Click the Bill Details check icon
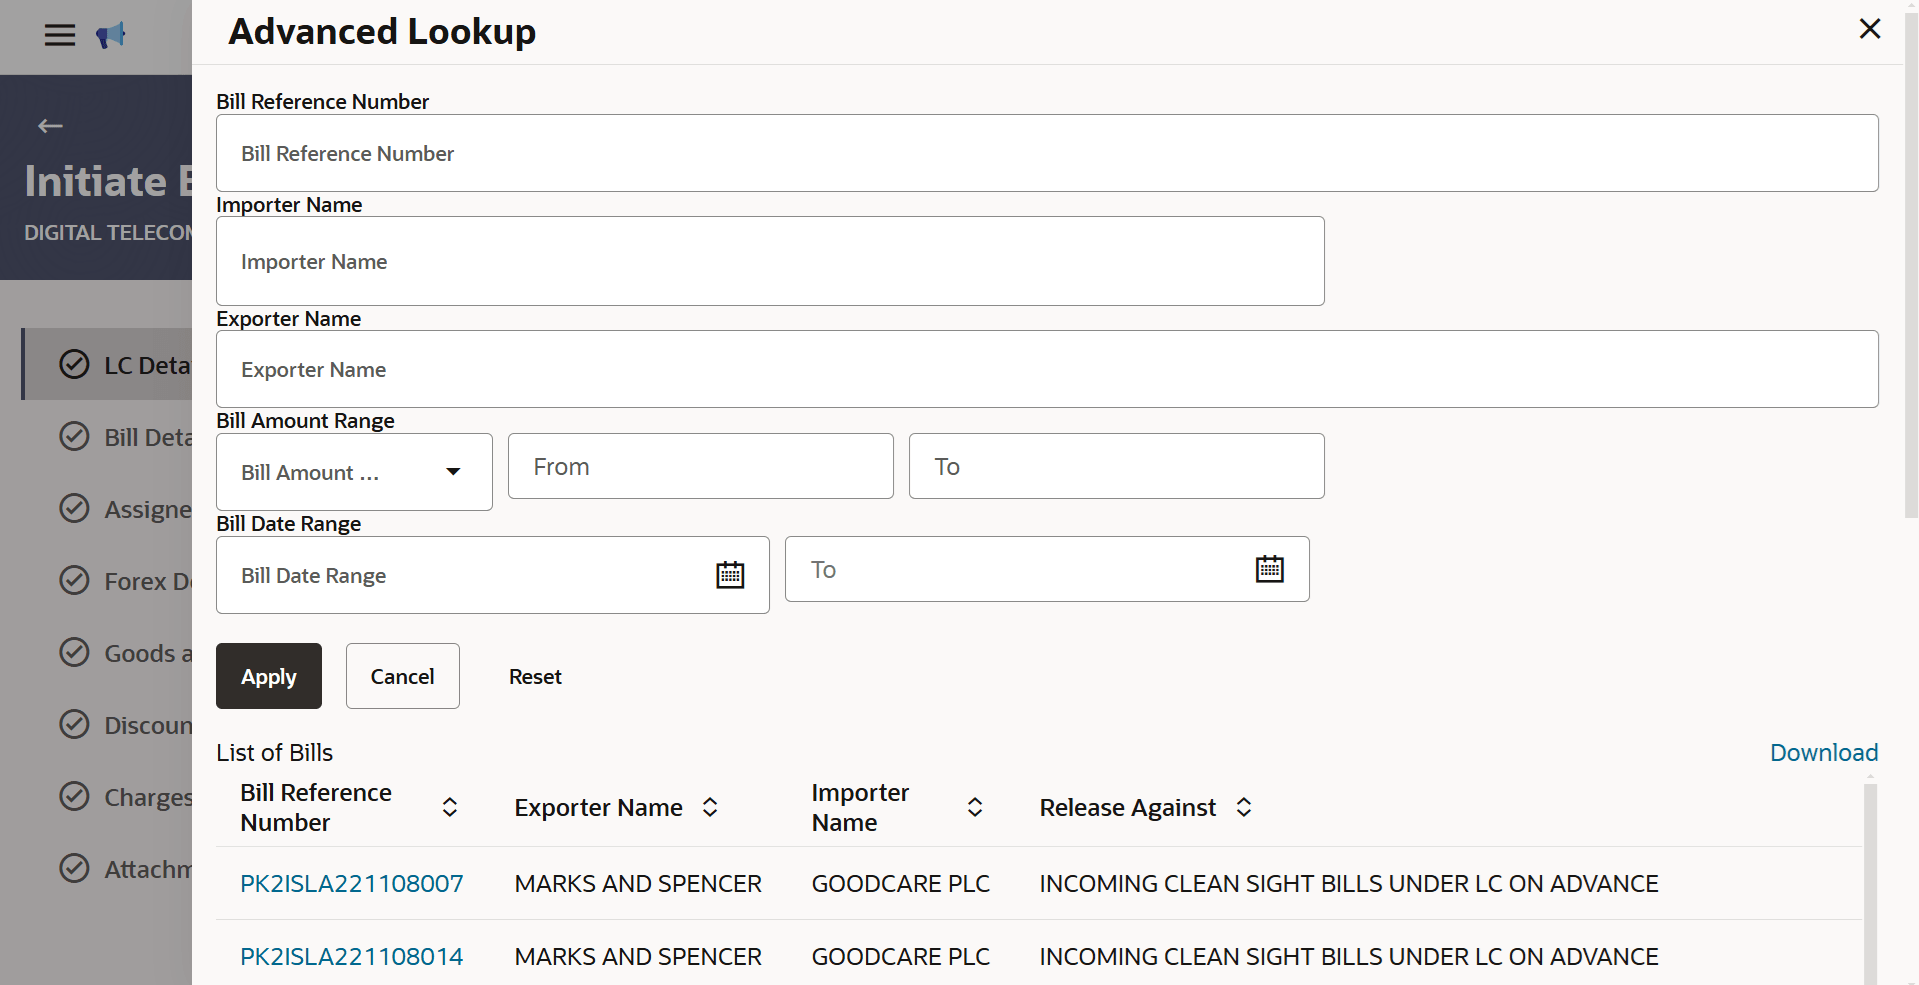This screenshot has height=985, width=1919. coord(74,436)
